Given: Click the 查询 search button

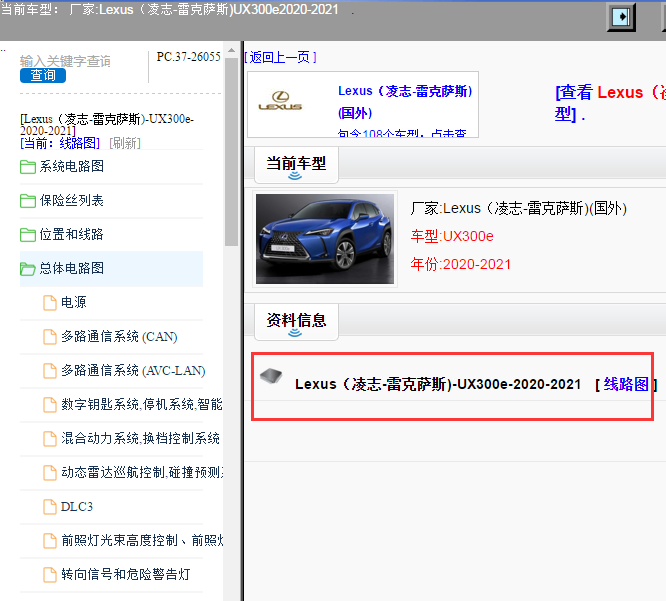Looking at the screenshot, I should [x=43, y=75].
